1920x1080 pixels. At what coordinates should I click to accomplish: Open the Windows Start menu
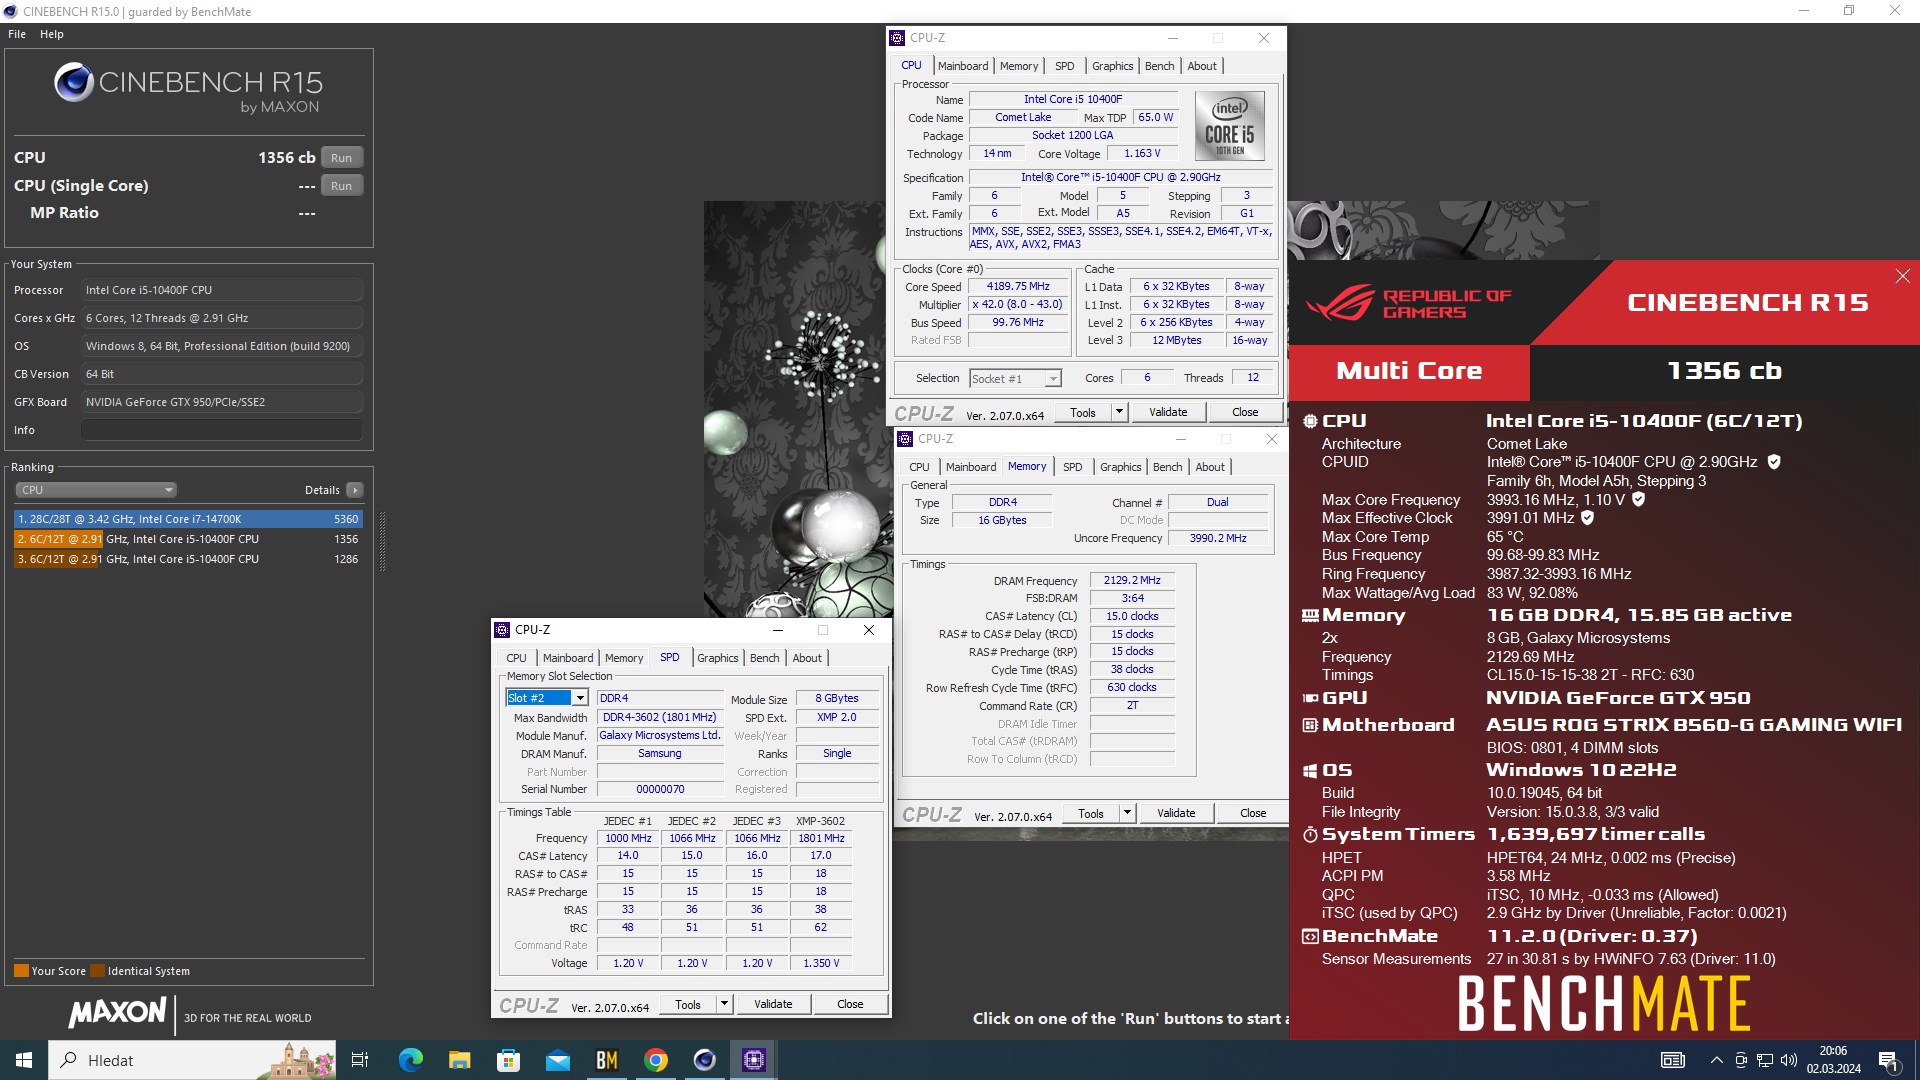coord(24,1060)
